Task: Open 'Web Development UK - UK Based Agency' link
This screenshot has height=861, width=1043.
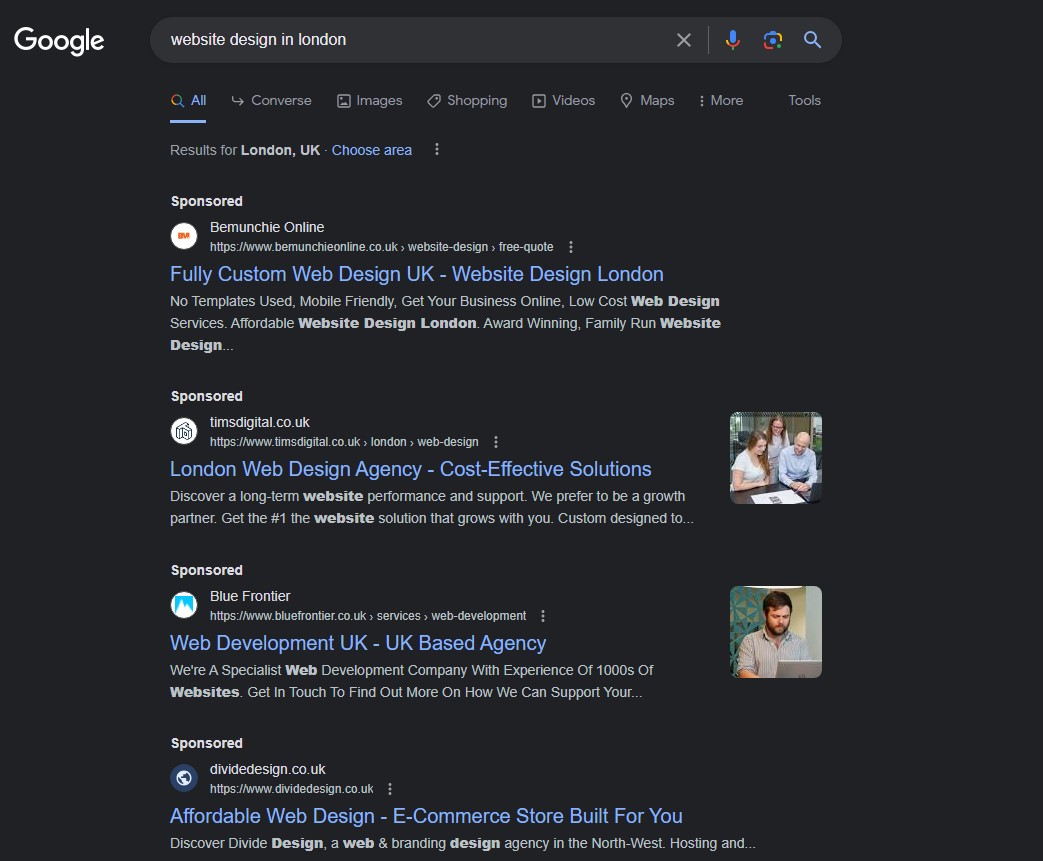Action: [358, 643]
